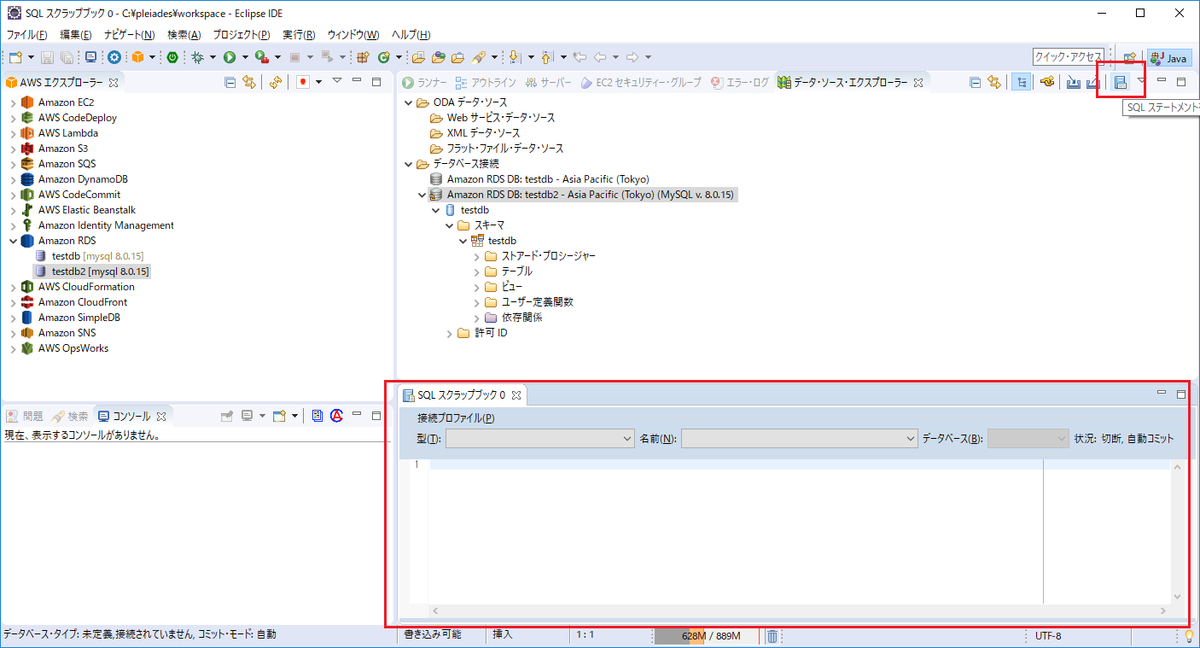Screen dimensions: 1200x648
Task: Switch to the エラー・ログ tab
Action: (x=739, y=82)
